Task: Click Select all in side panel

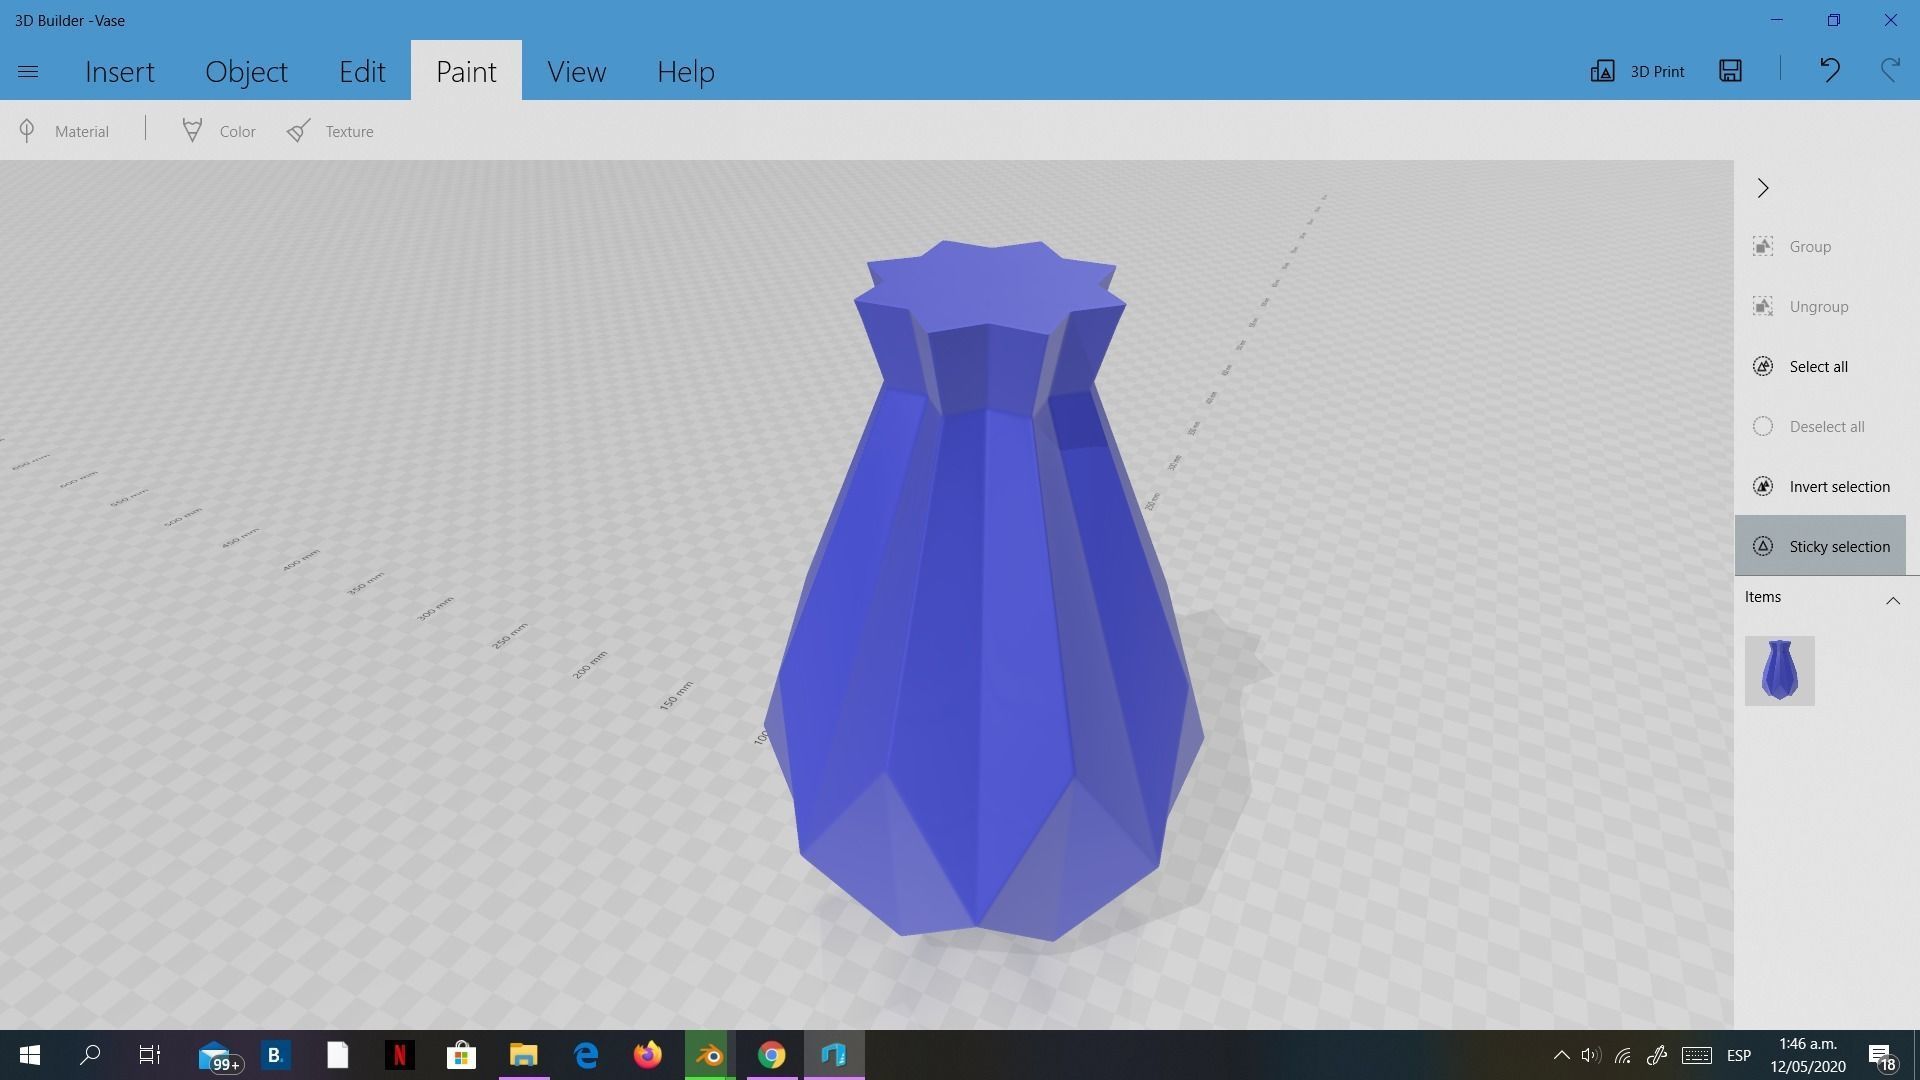Action: pos(1817,366)
